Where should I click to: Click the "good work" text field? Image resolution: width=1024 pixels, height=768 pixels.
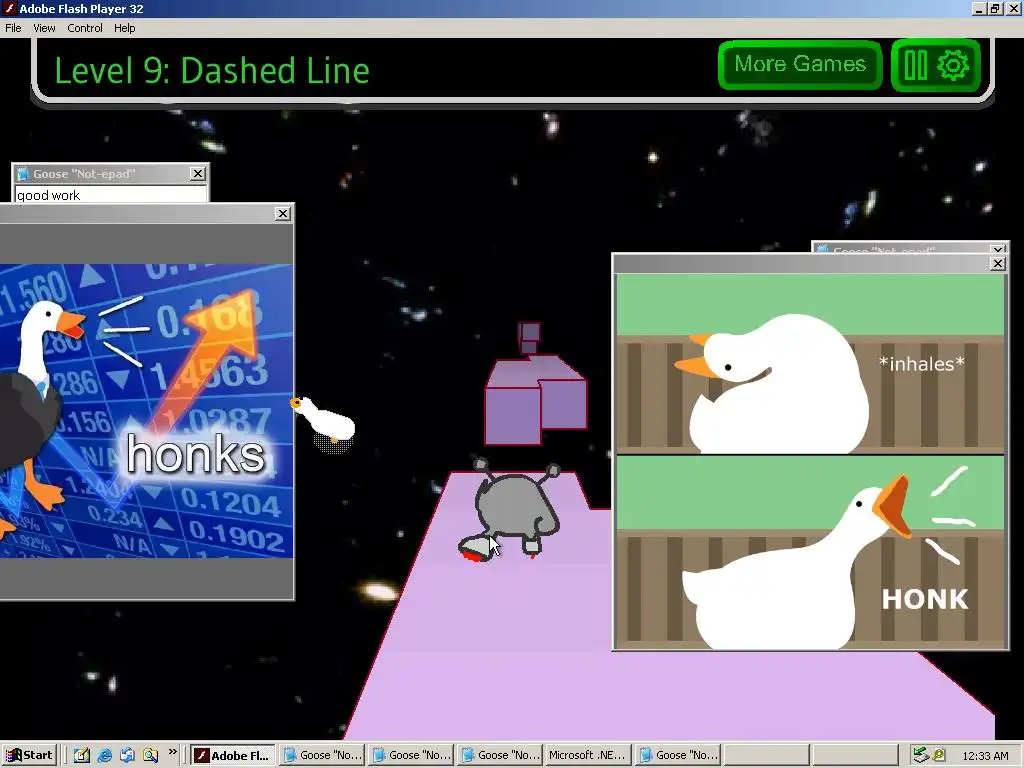(110, 195)
